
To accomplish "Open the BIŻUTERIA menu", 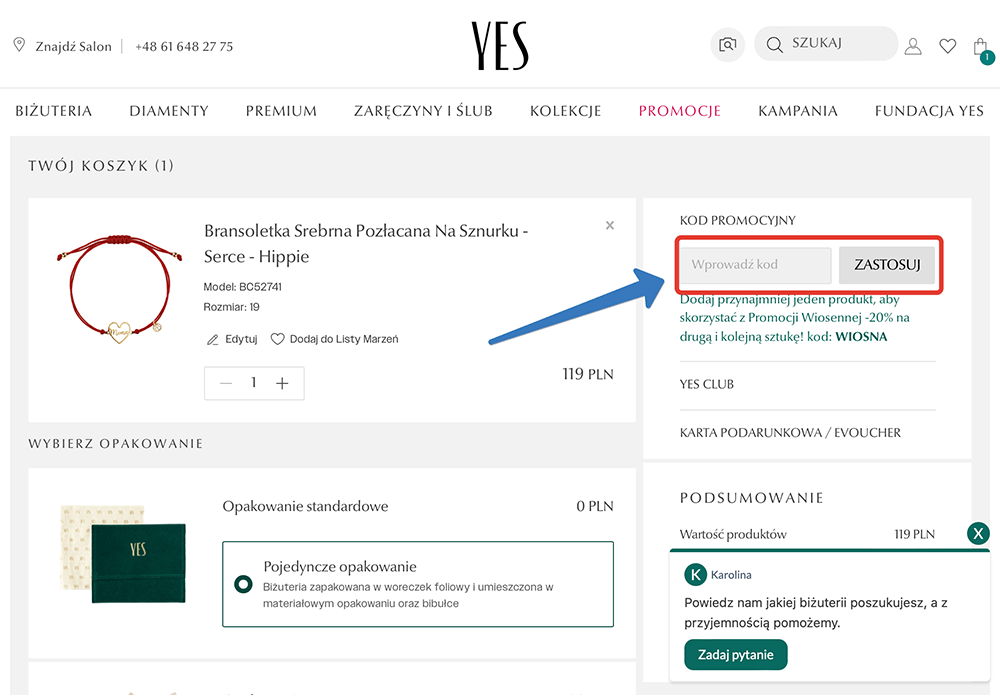I will (x=54, y=111).
